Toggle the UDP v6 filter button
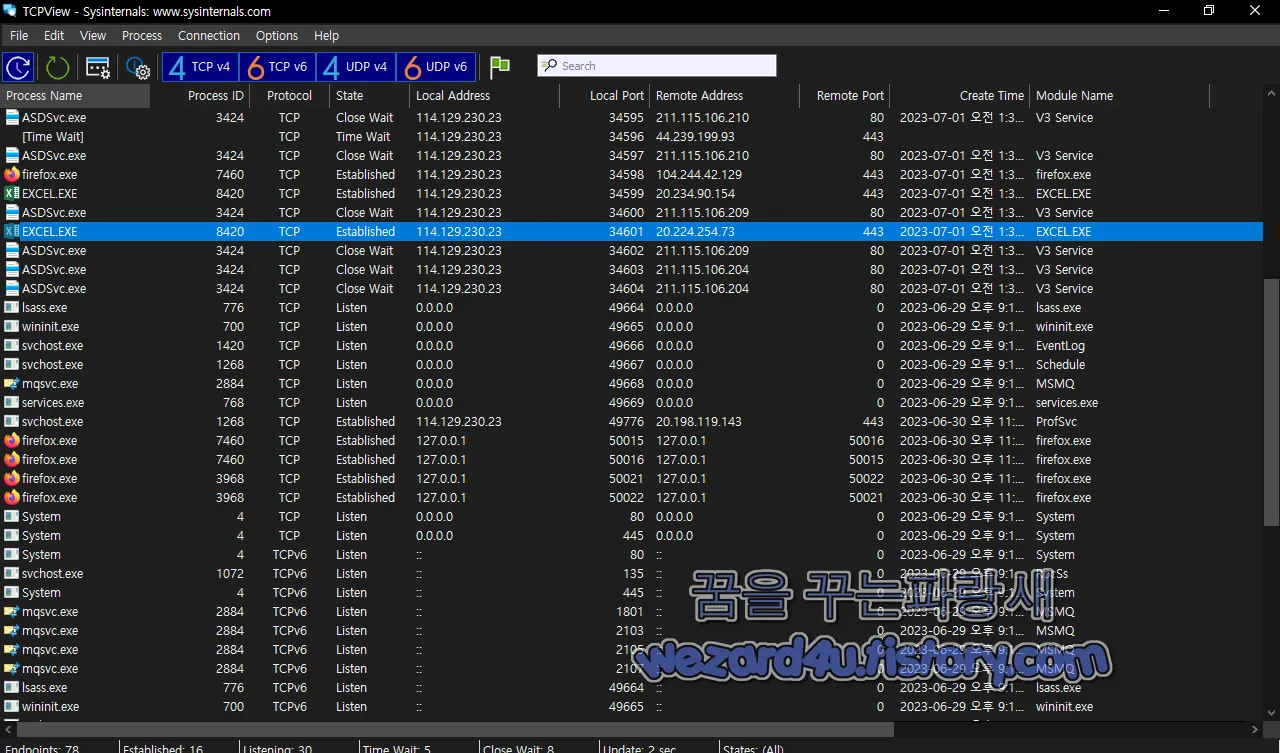This screenshot has height=753, width=1280. point(436,67)
